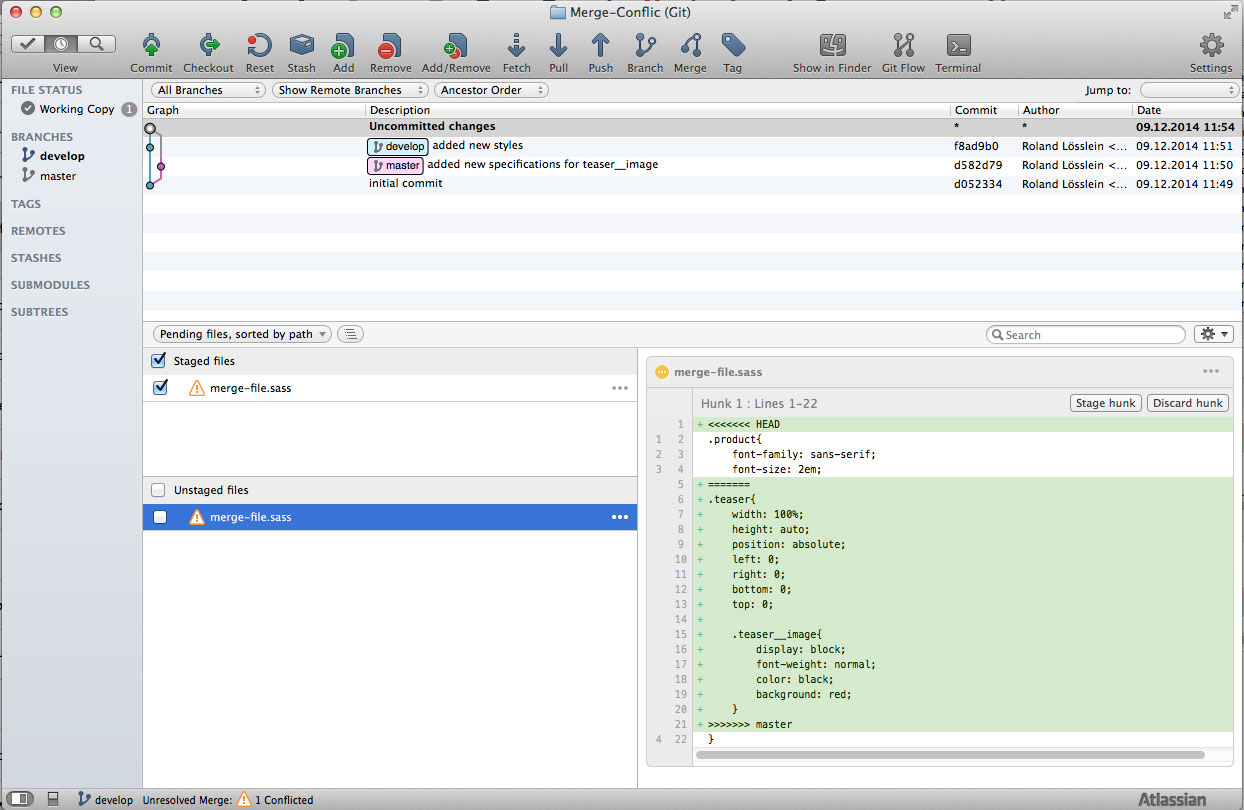
Task: Toggle the Staged files header checkbox
Action: tap(158, 360)
